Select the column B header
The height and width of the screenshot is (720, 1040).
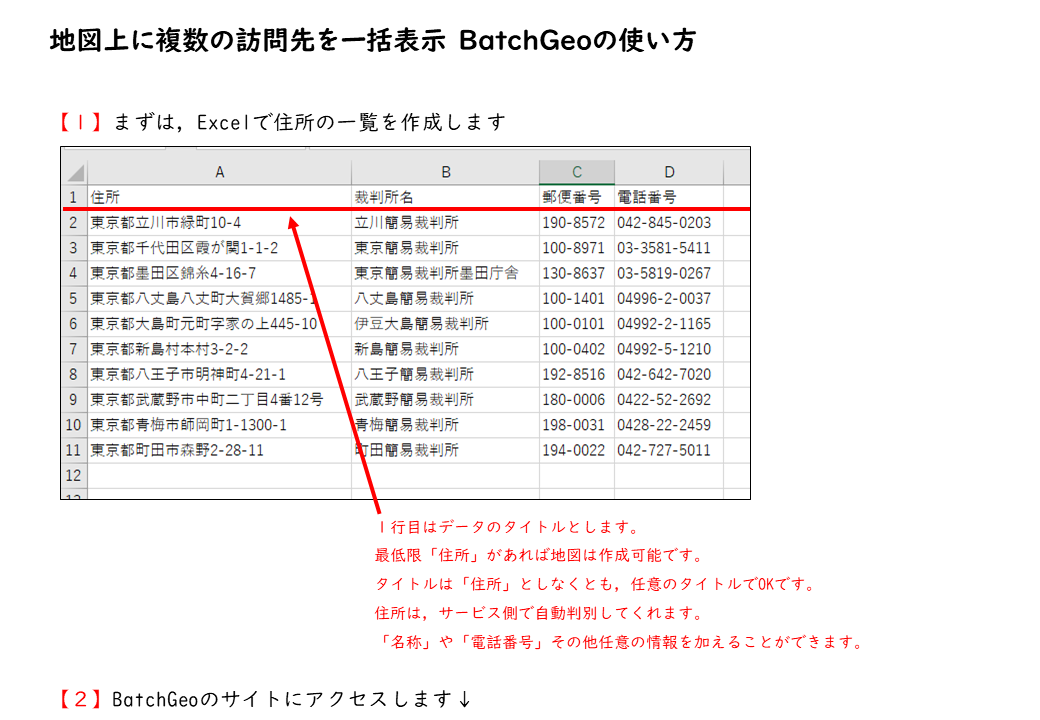click(x=446, y=172)
